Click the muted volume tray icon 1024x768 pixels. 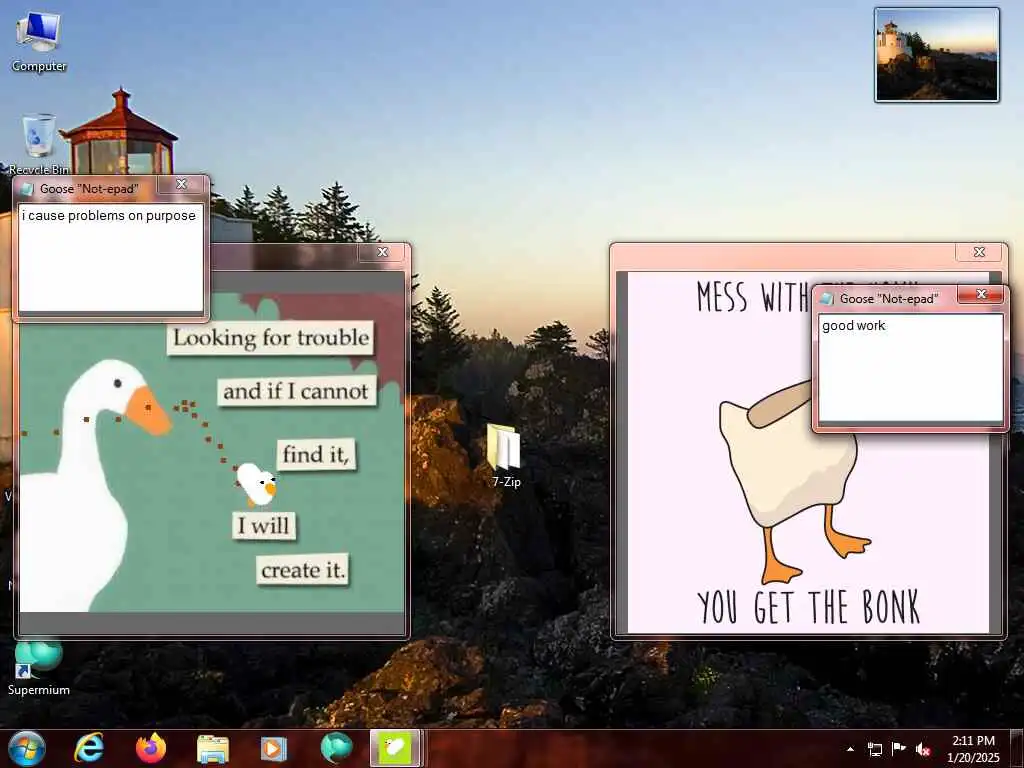922,749
